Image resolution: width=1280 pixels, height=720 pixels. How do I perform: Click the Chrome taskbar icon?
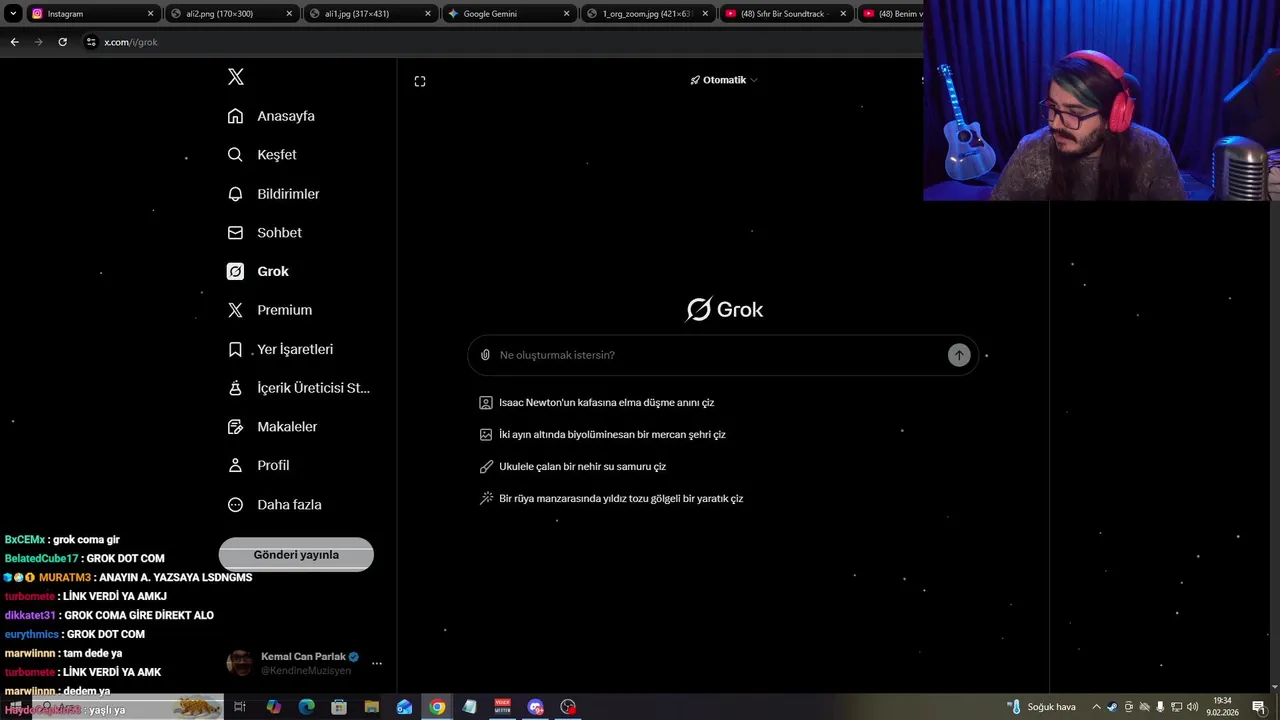point(437,707)
